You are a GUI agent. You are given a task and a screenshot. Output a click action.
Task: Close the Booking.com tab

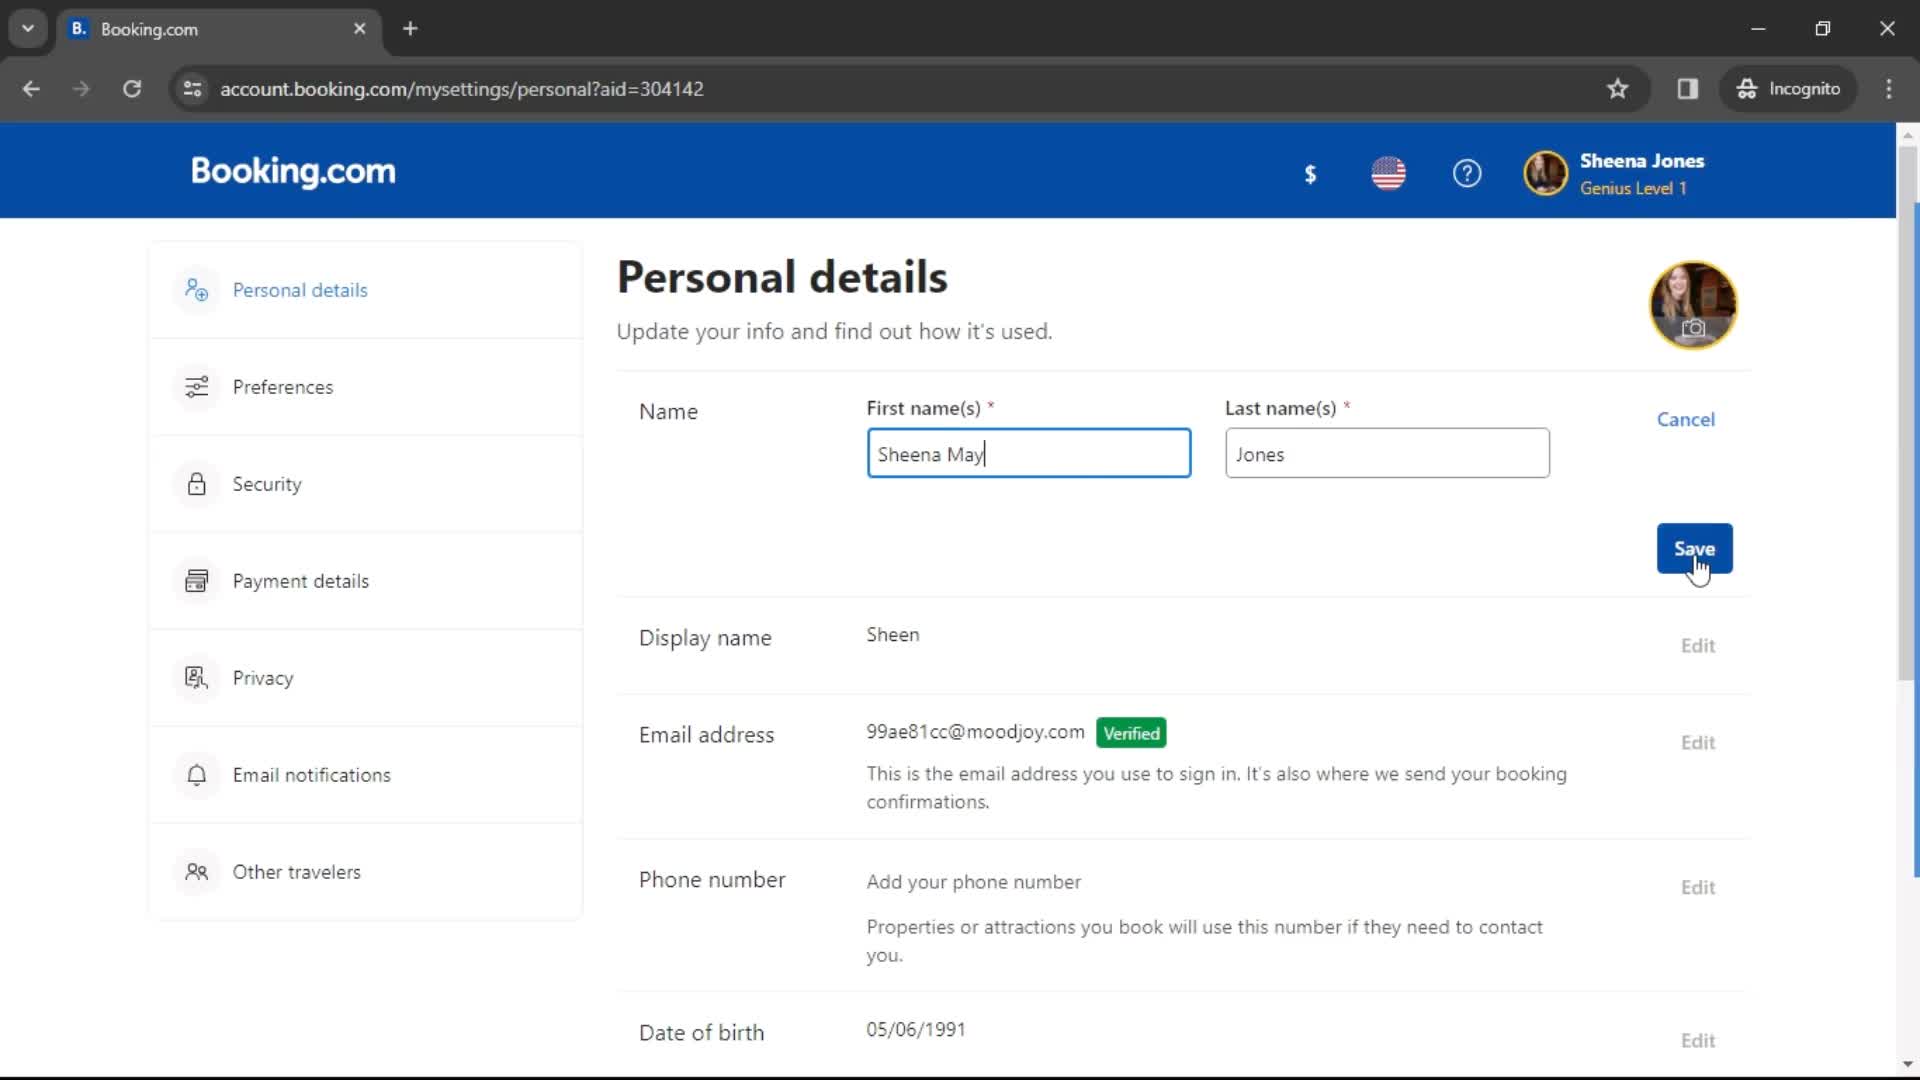coord(360,29)
